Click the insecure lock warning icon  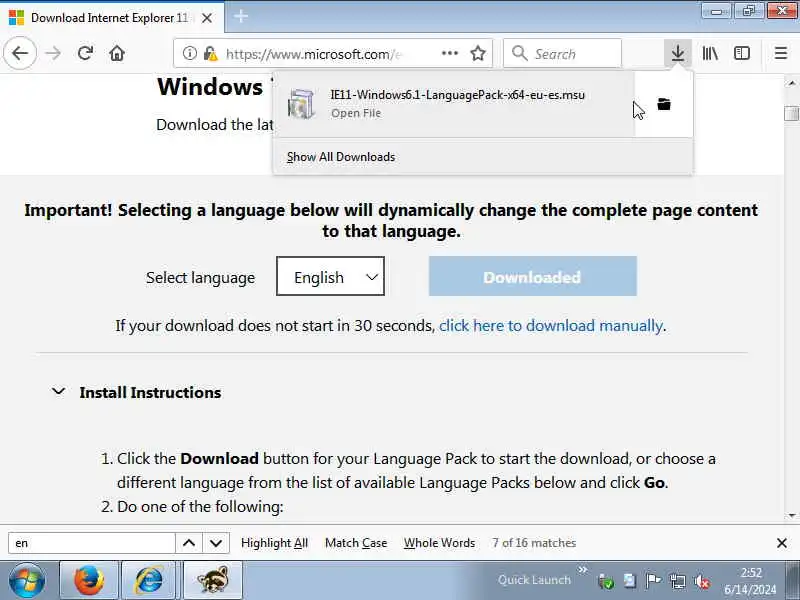click(x=210, y=53)
